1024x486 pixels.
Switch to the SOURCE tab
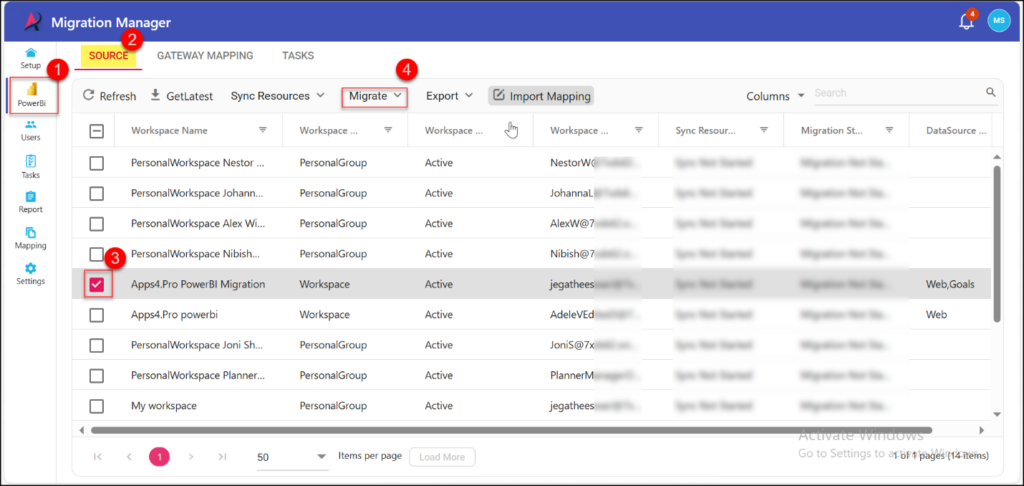108,56
